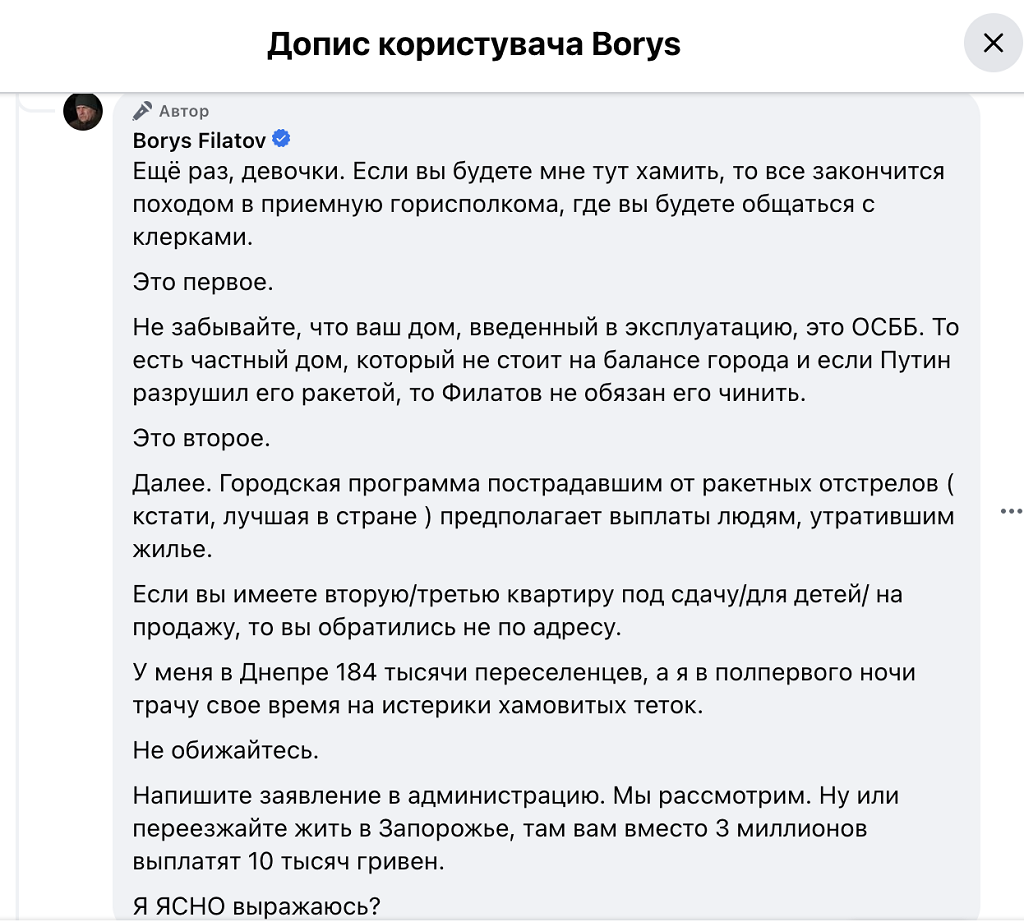Click the line Это первое.

click(202, 282)
